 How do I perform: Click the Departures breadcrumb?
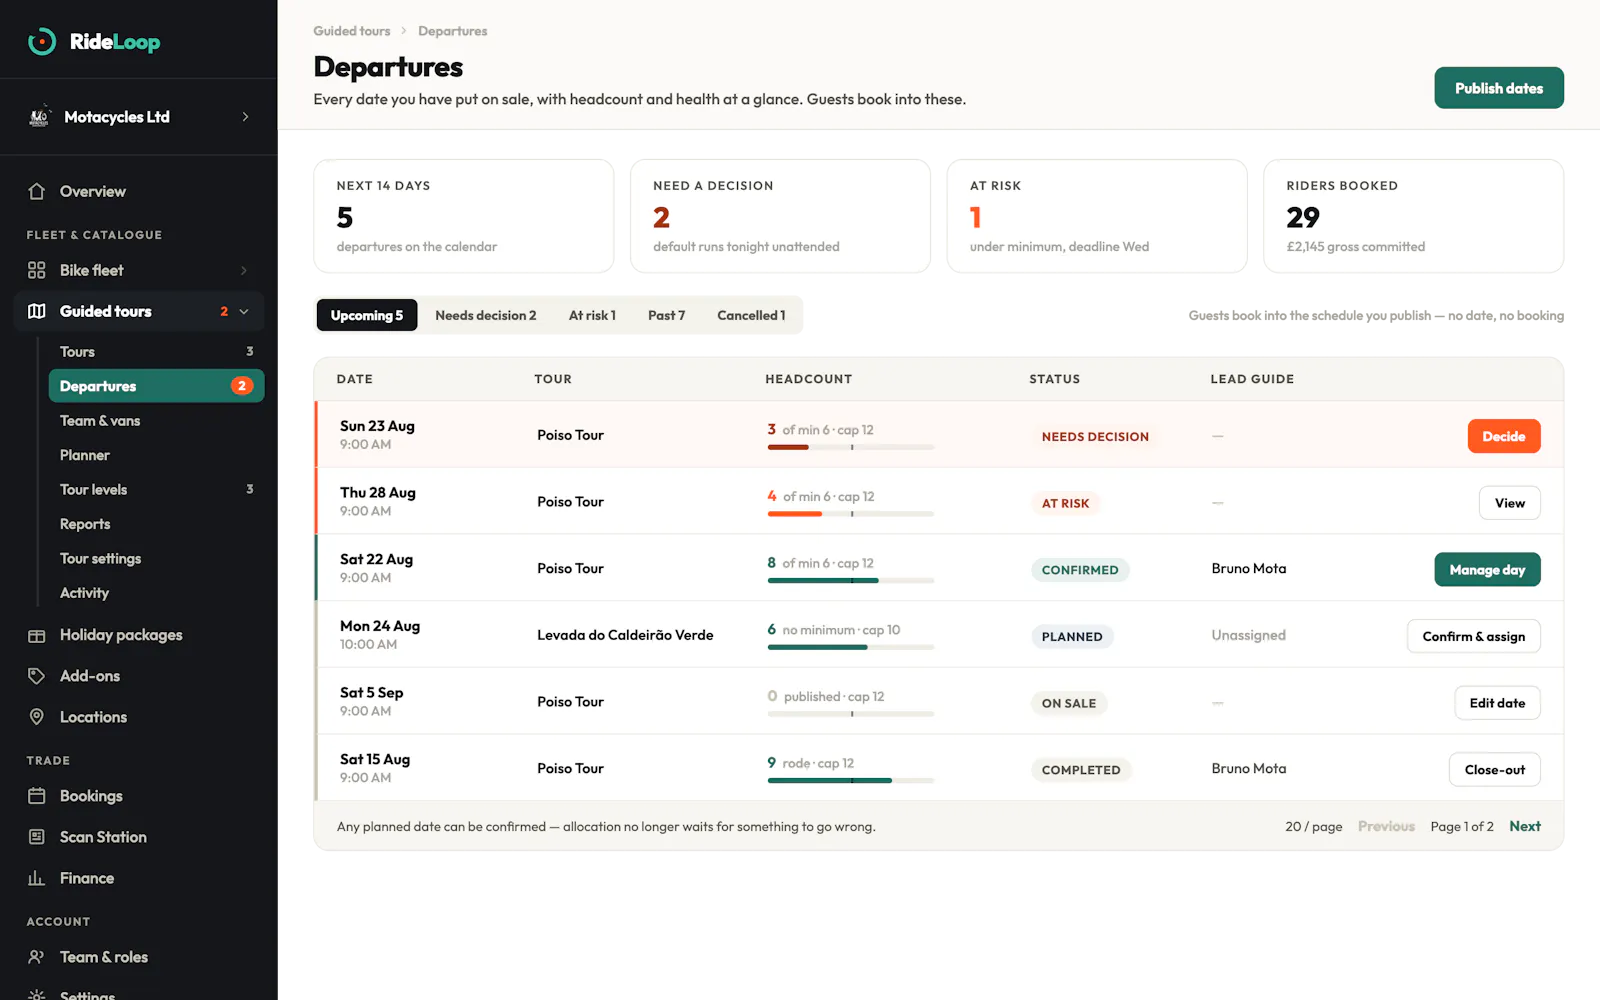pyautogui.click(x=453, y=31)
